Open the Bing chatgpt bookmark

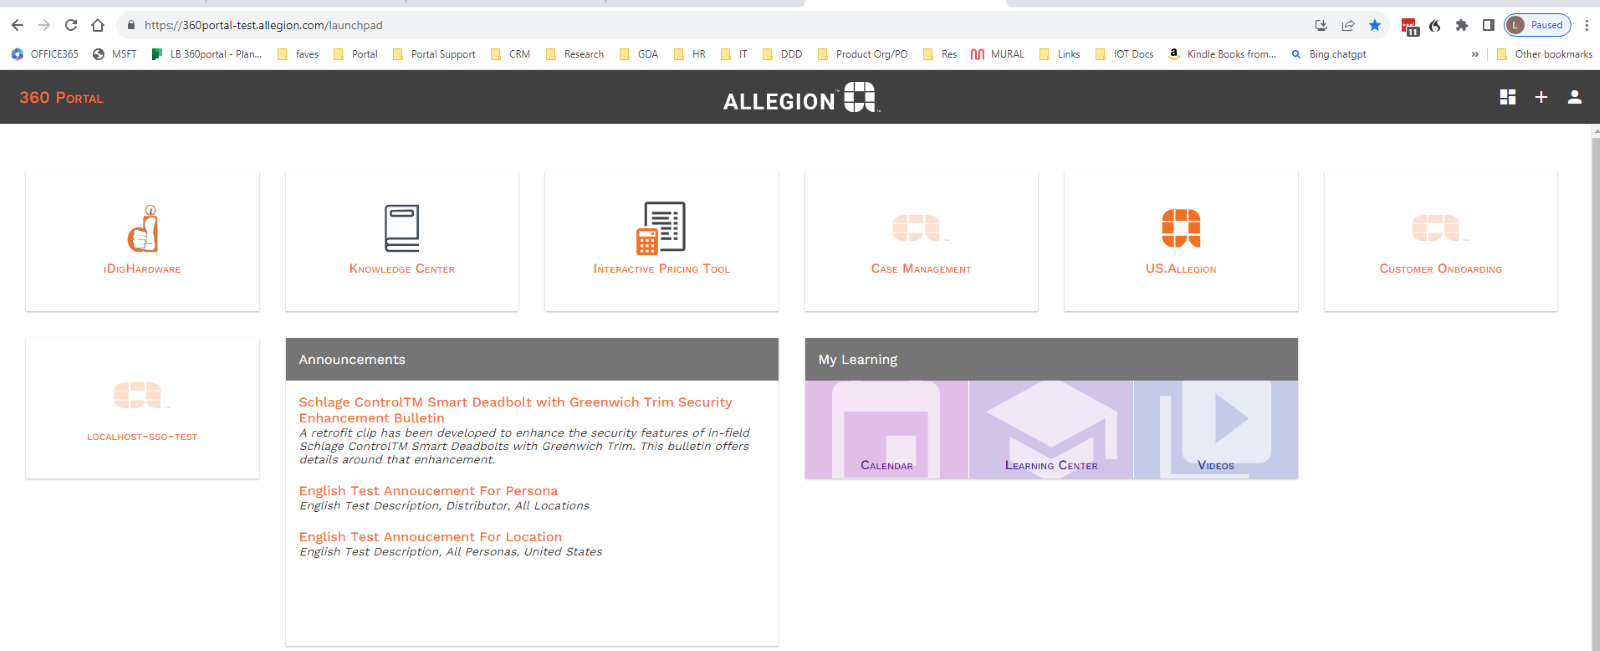pos(1328,54)
